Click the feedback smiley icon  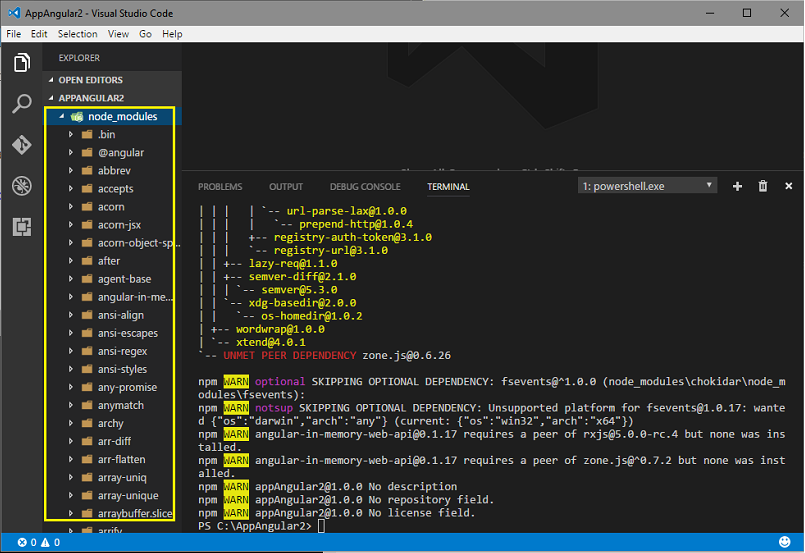784,542
